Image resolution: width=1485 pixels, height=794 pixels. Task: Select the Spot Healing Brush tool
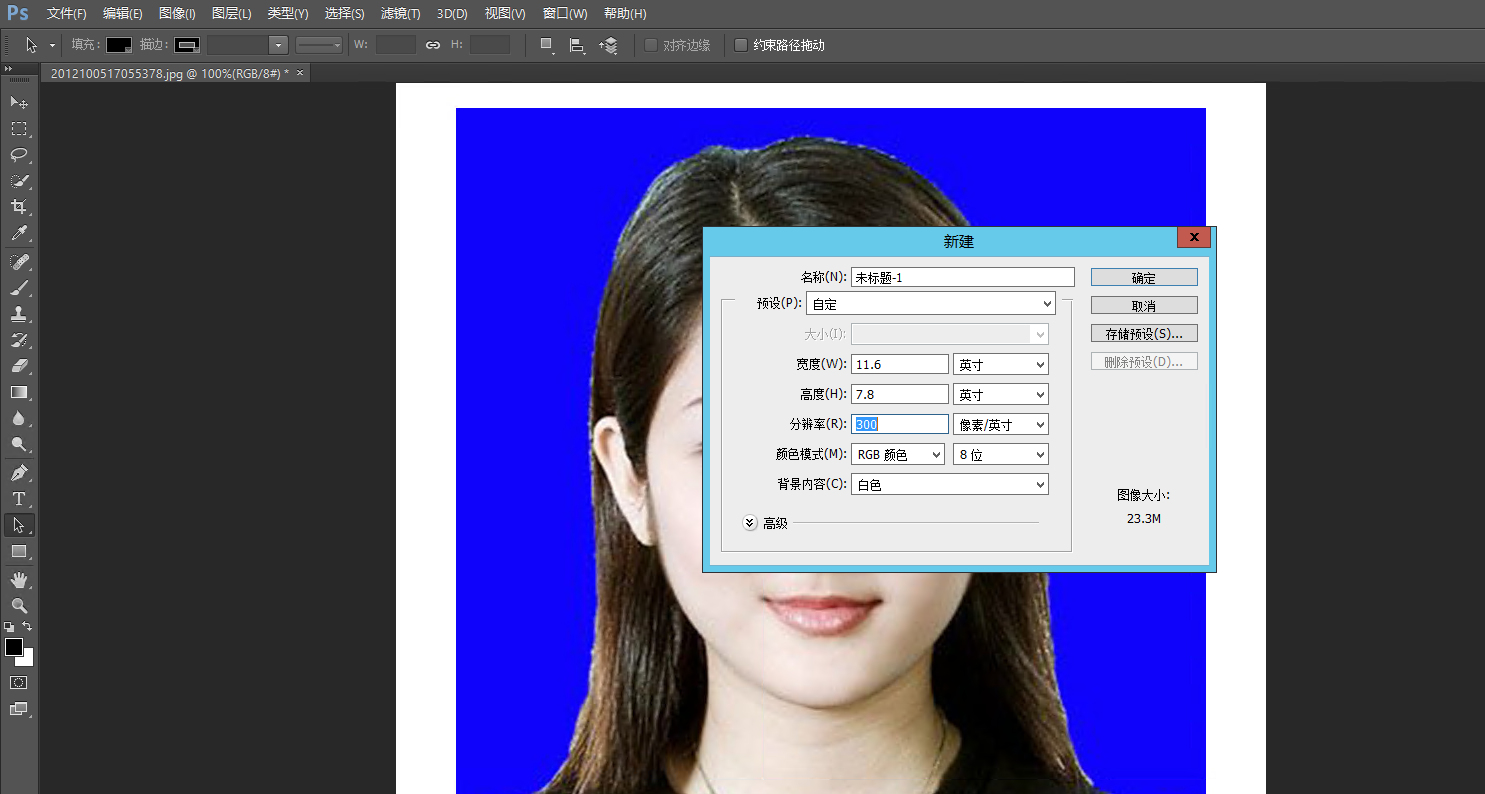click(x=19, y=262)
